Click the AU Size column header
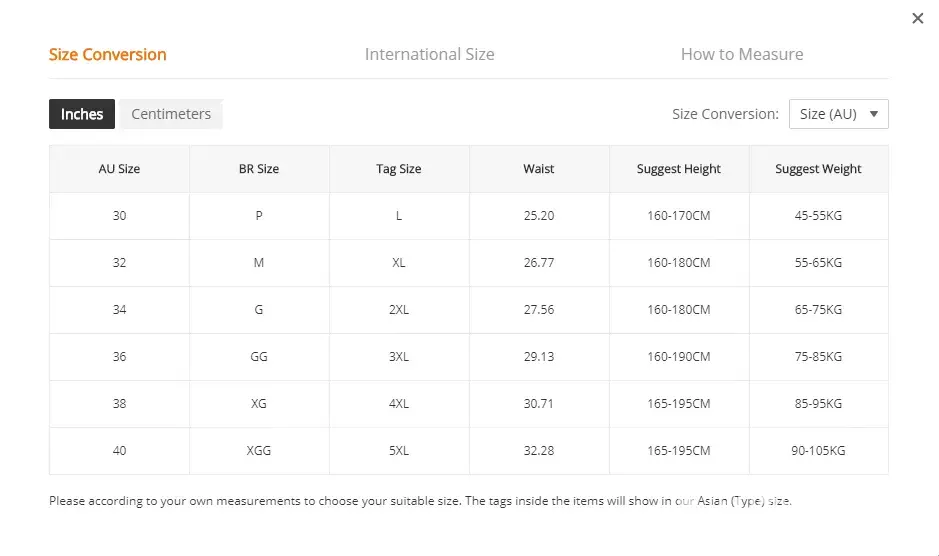939x556 pixels. 119,169
